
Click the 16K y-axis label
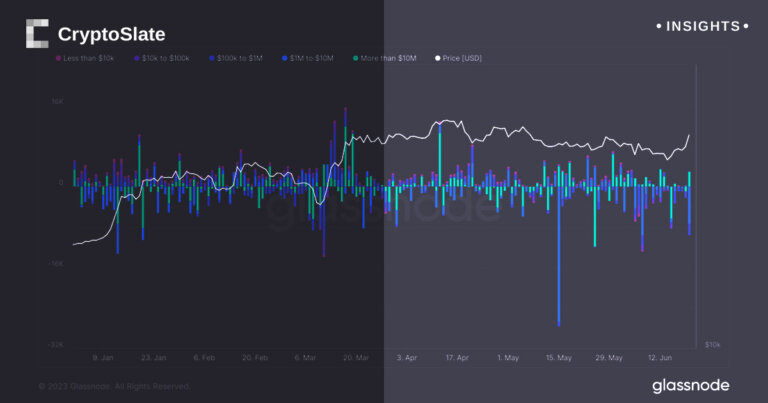57,101
